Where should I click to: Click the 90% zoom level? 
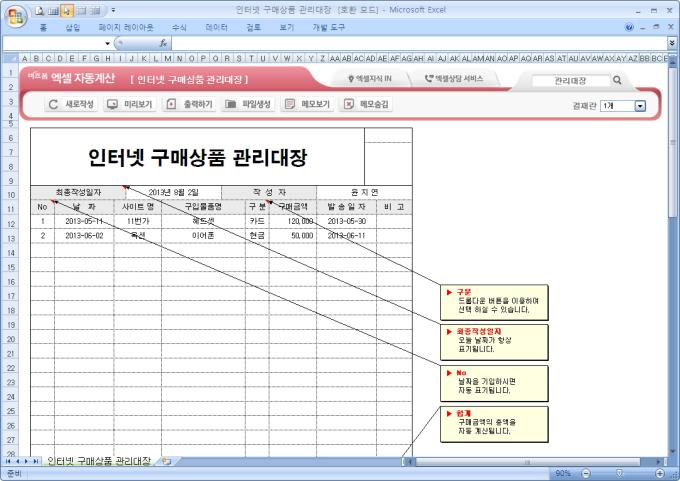(x=563, y=473)
